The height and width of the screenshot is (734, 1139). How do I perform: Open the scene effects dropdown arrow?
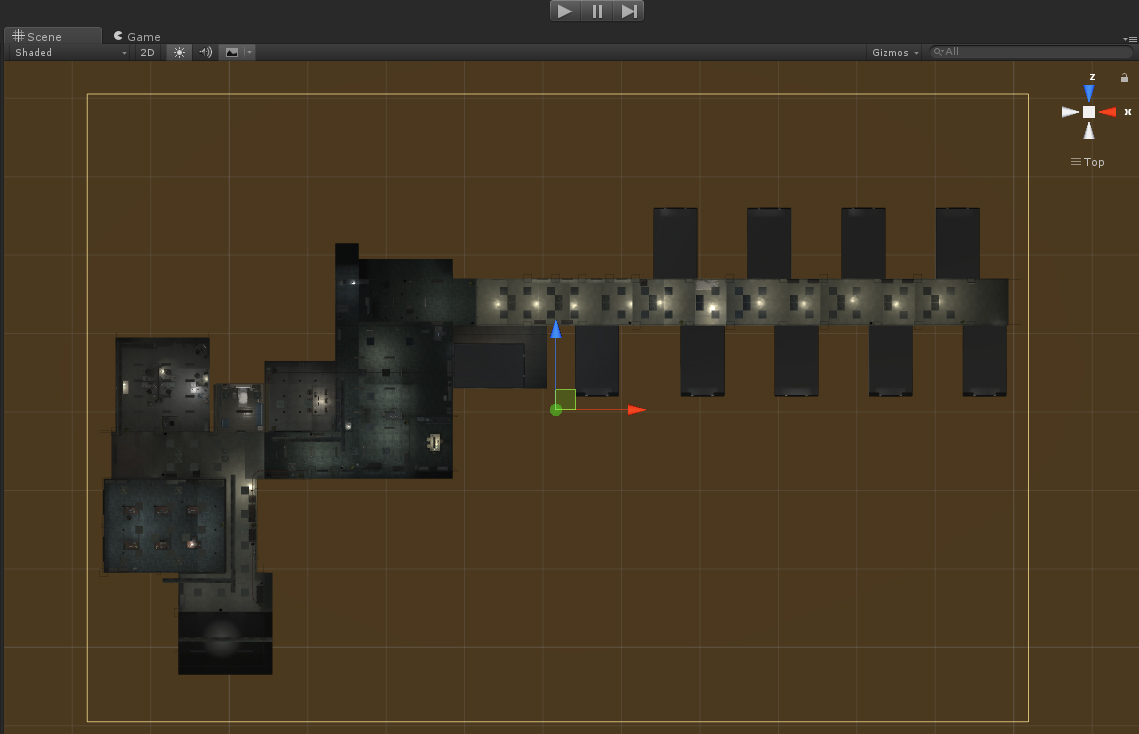pyautogui.click(x=249, y=52)
